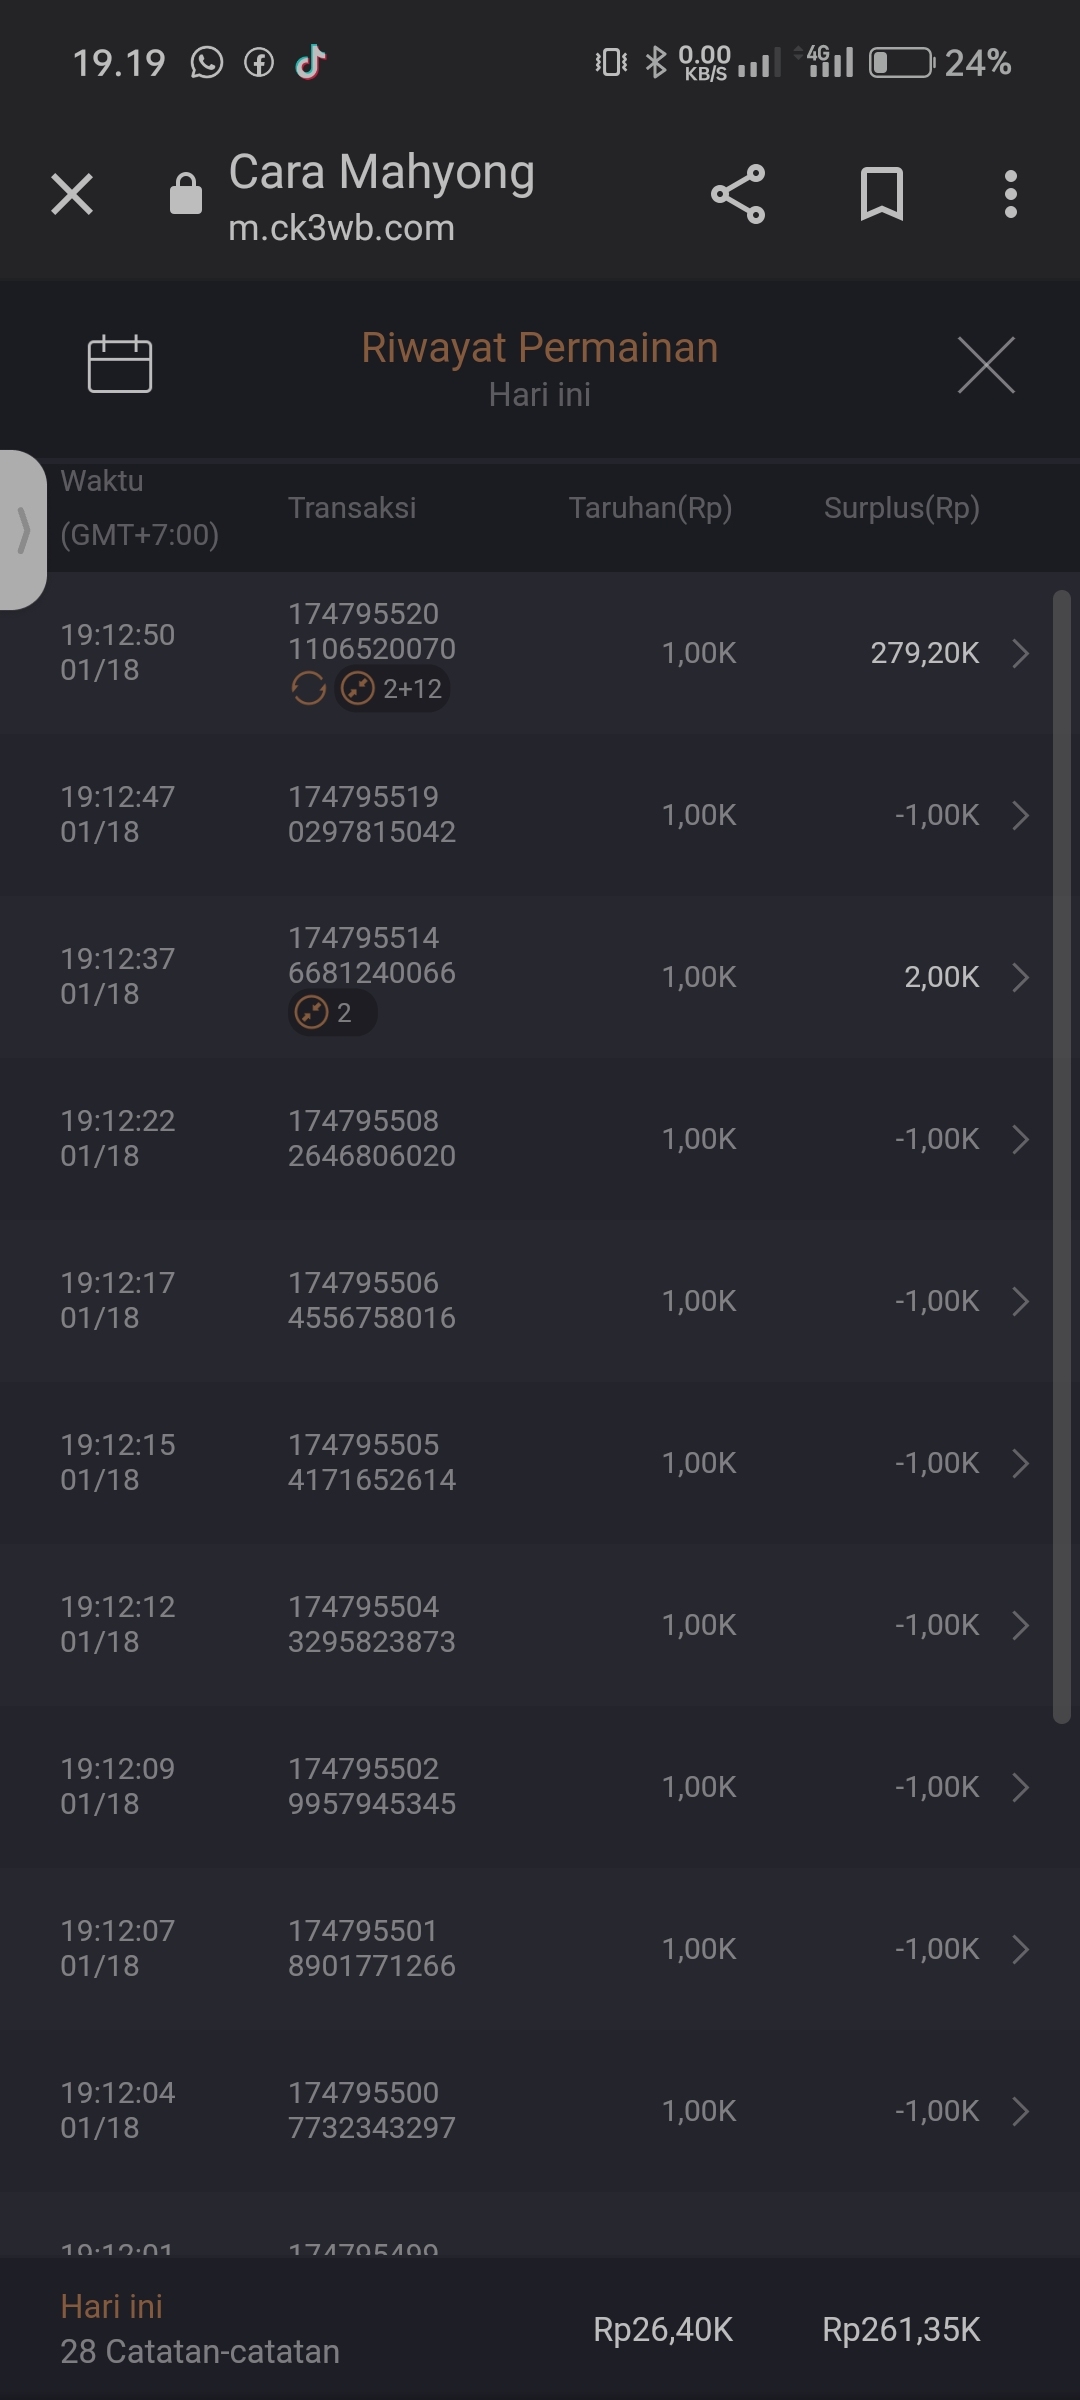Image resolution: width=1080 pixels, height=2400 pixels.
Task: Tap the Hari ini summary label
Action: (x=111, y=2306)
